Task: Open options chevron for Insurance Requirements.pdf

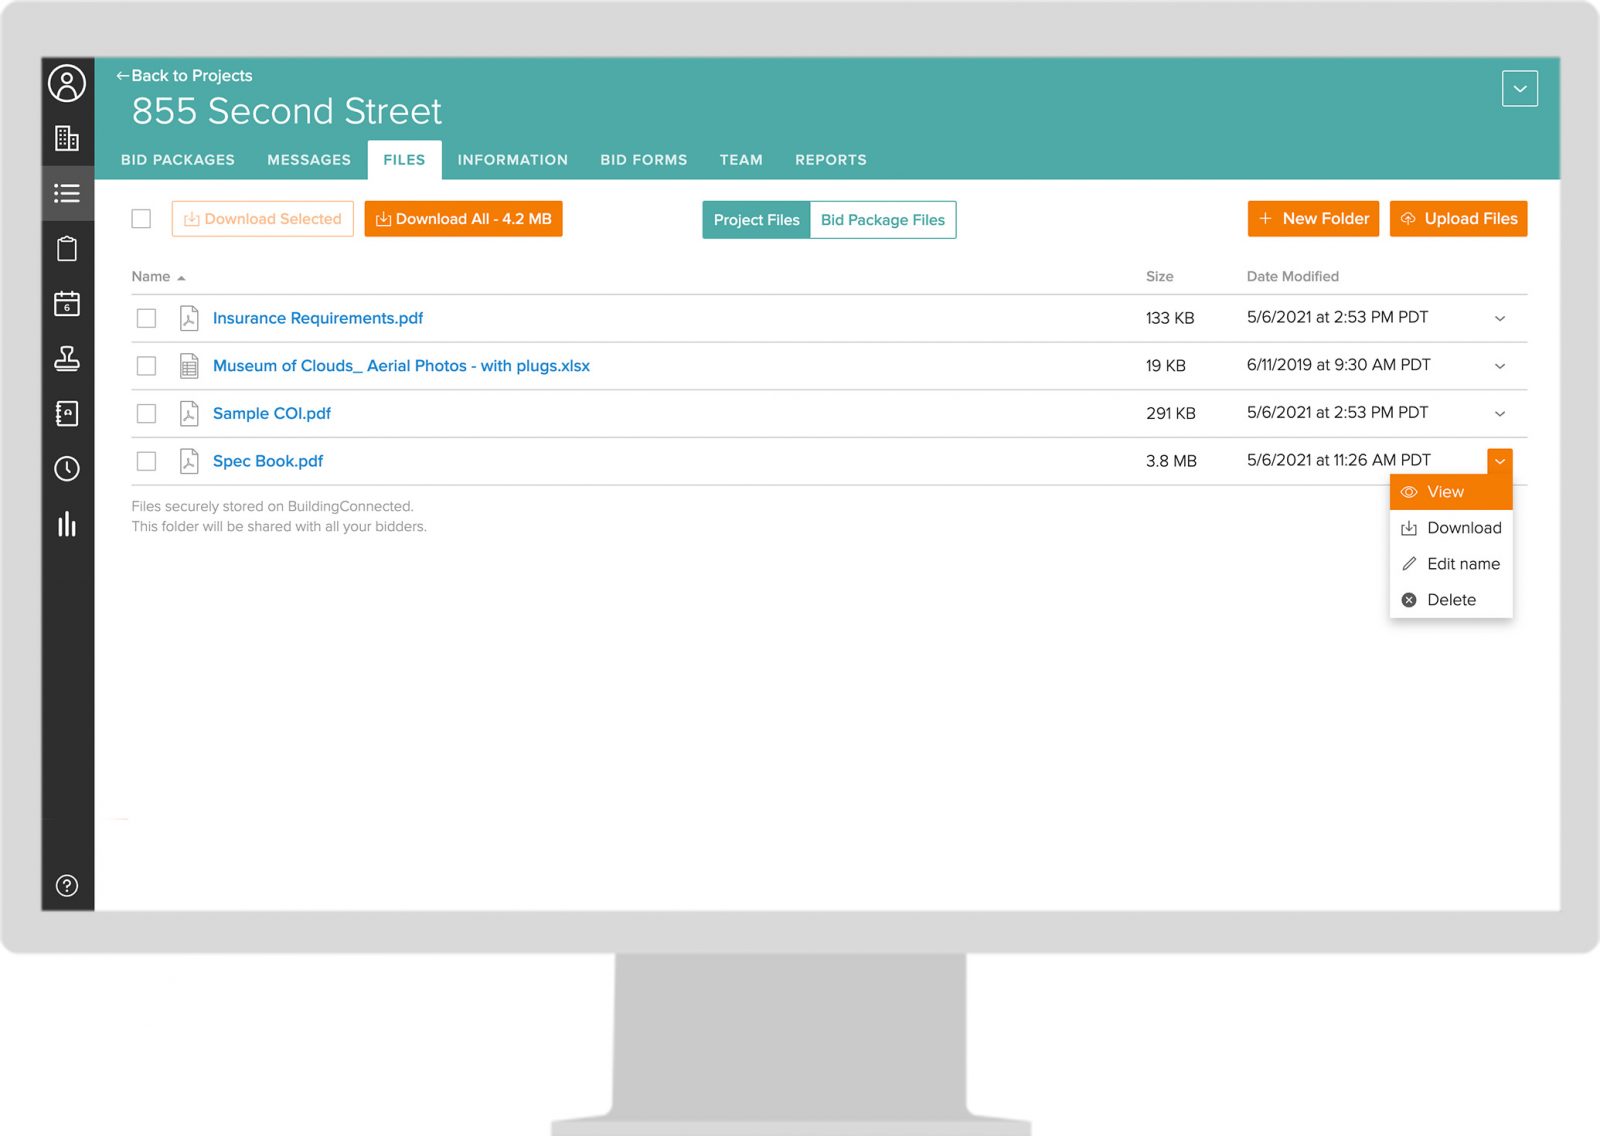Action: point(1499,318)
